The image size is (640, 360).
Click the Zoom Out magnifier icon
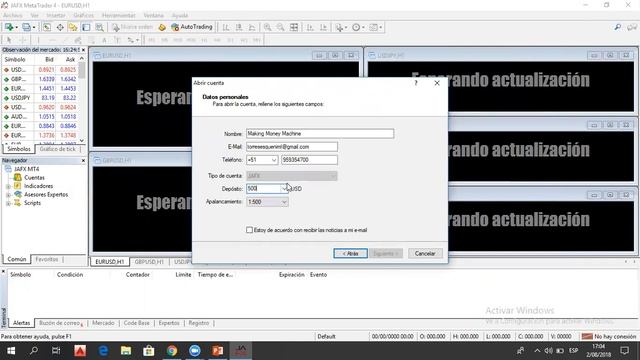click(x=280, y=27)
